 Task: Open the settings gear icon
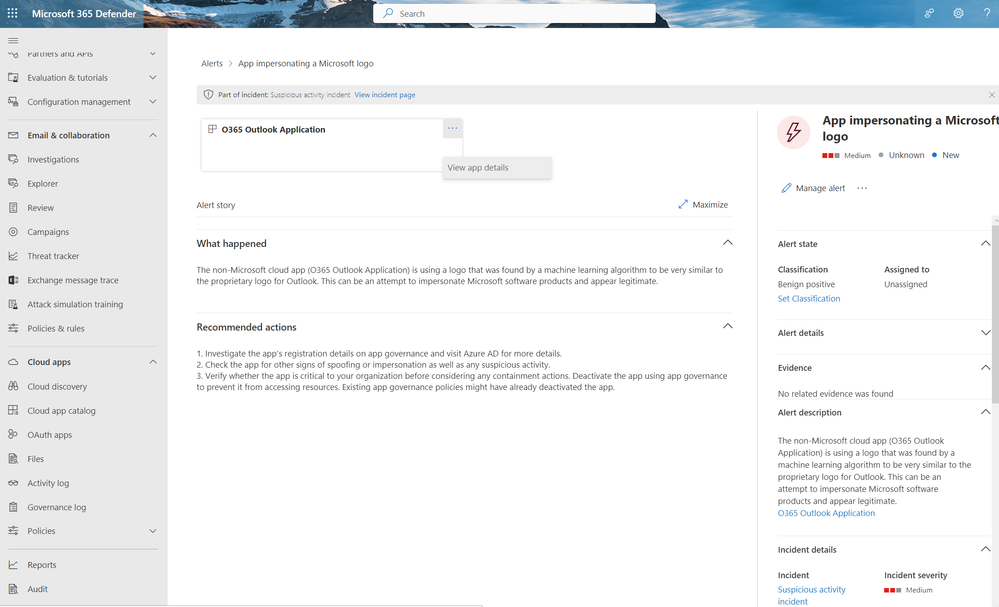point(958,13)
